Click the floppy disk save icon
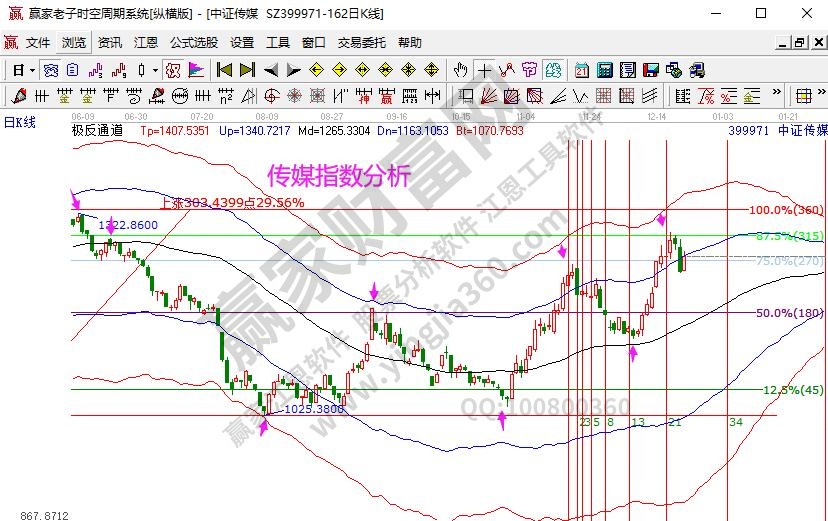This screenshot has height=521, width=828. [x=650, y=70]
